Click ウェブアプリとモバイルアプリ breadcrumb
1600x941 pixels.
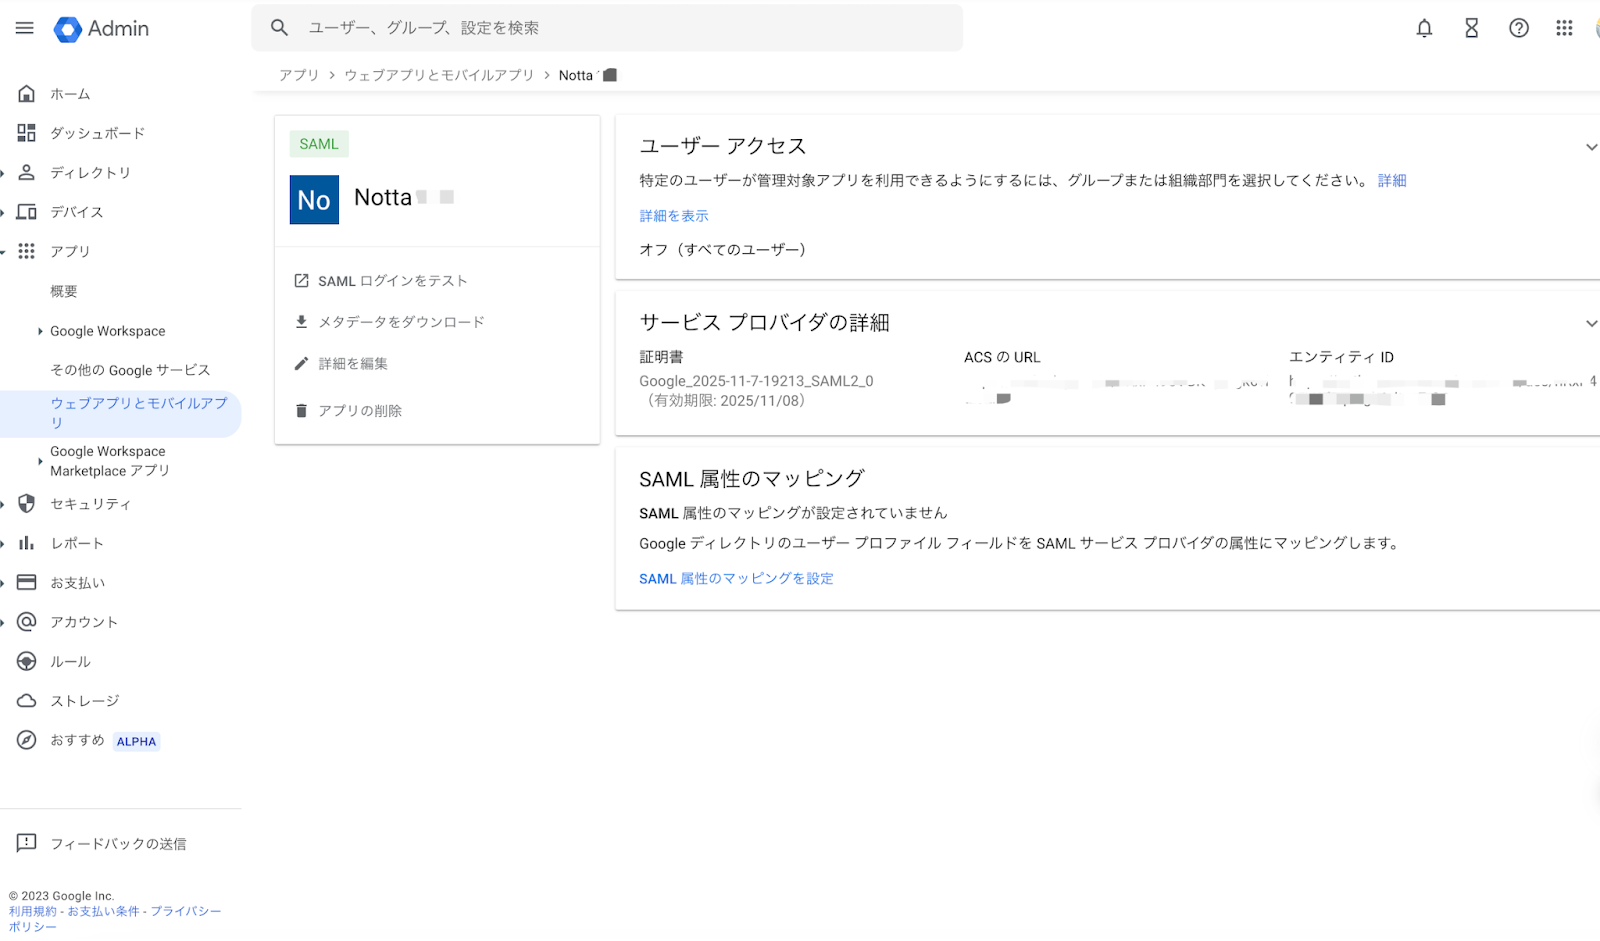point(439,75)
